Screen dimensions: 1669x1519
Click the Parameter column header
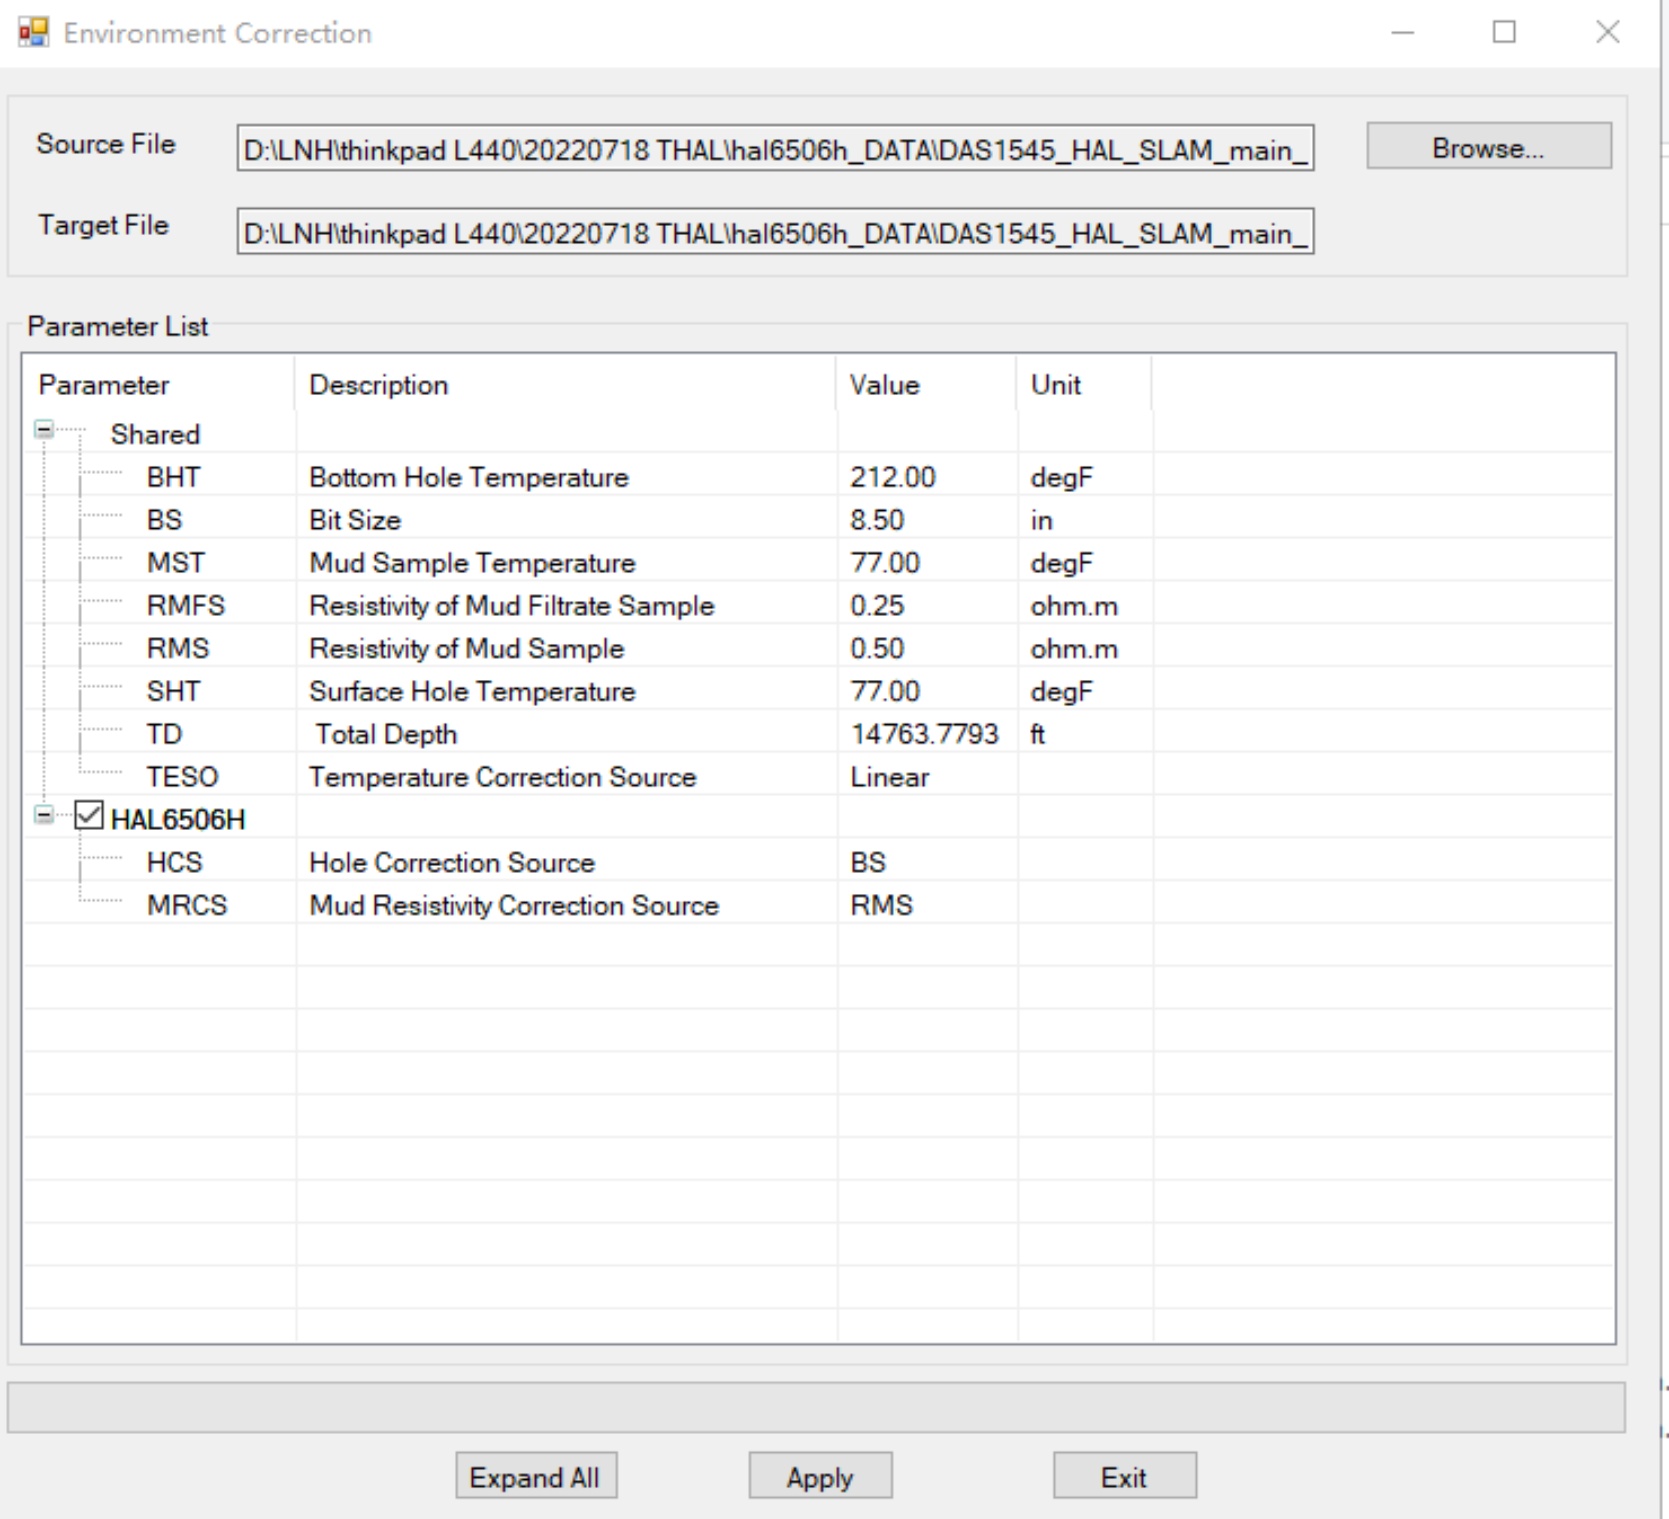click(104, 385)
